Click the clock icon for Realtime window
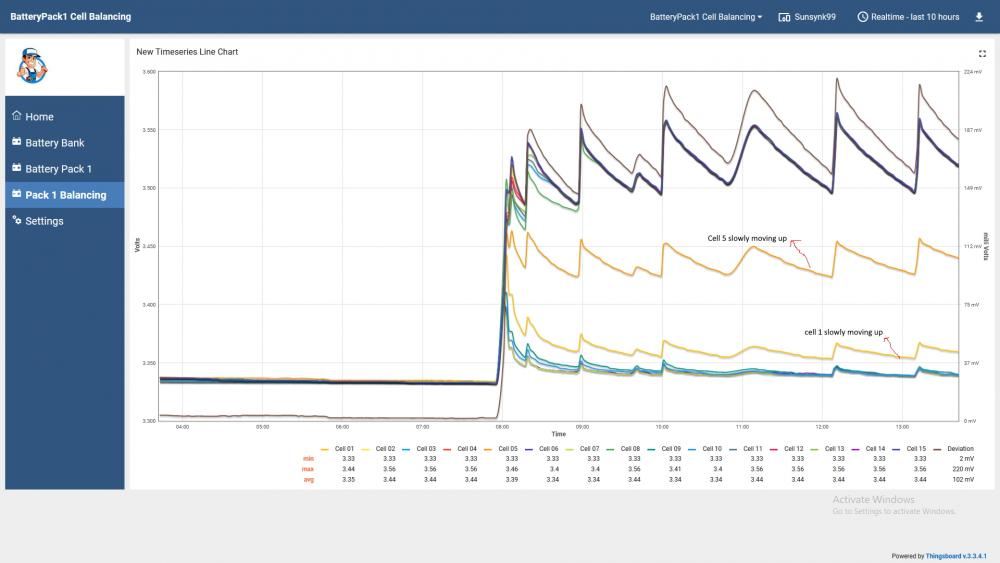The width and height of the screenshot is (1000, 563). pyautogui.click(x=862, y=17)
